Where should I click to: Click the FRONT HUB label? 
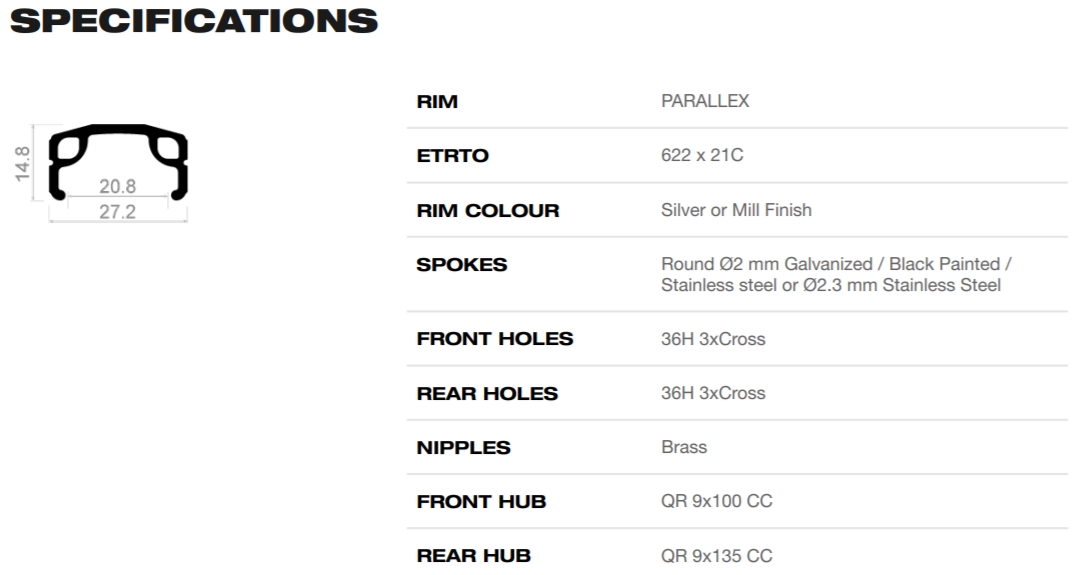[x=481, y=501]
